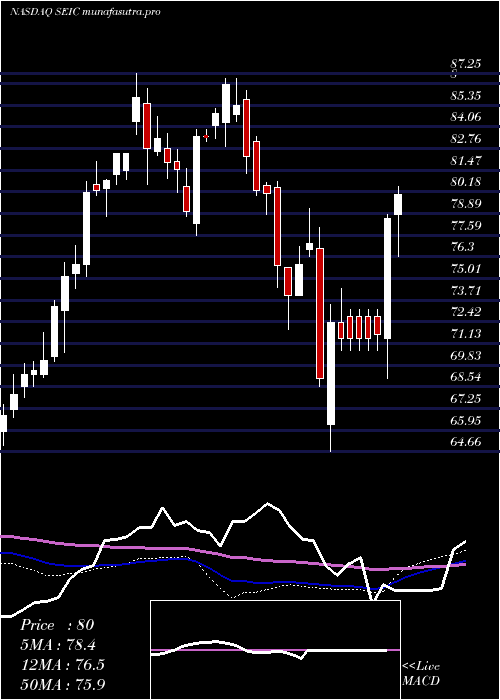Click the <<Live MACD label
The height and width of the screenshot is (700, 500).
(x=421, y=674)
